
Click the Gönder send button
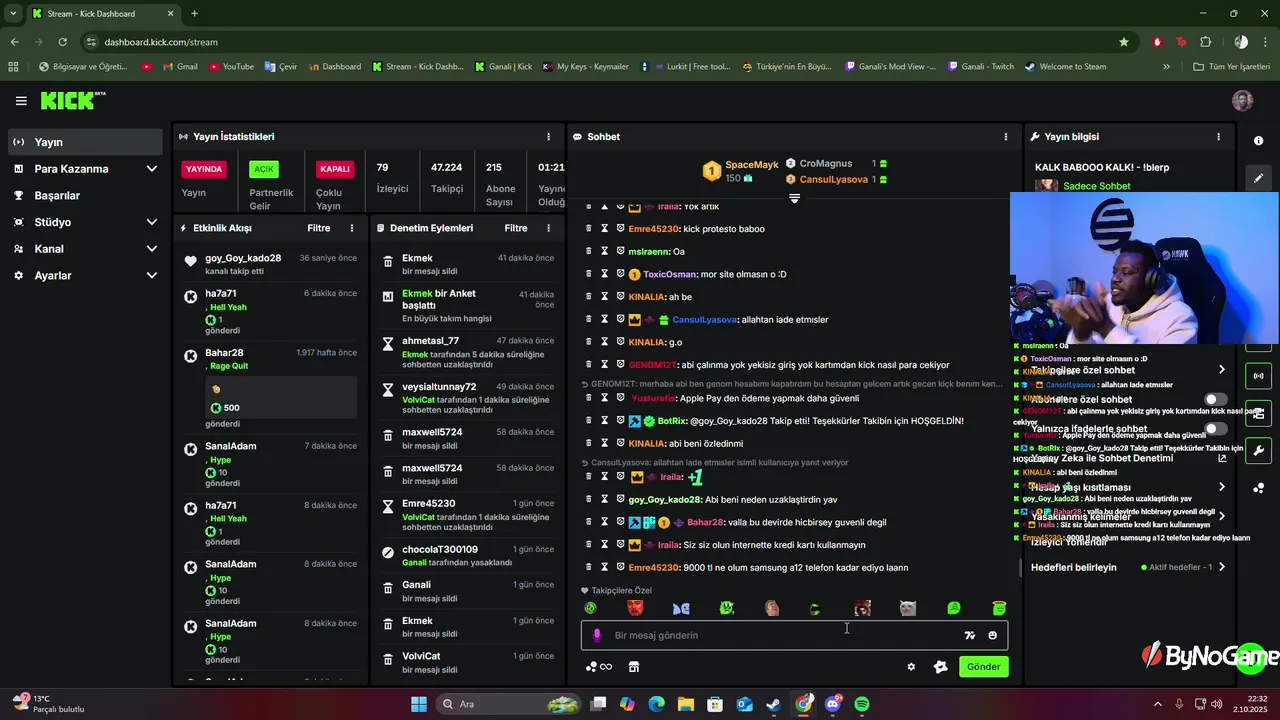pos(983,667)
